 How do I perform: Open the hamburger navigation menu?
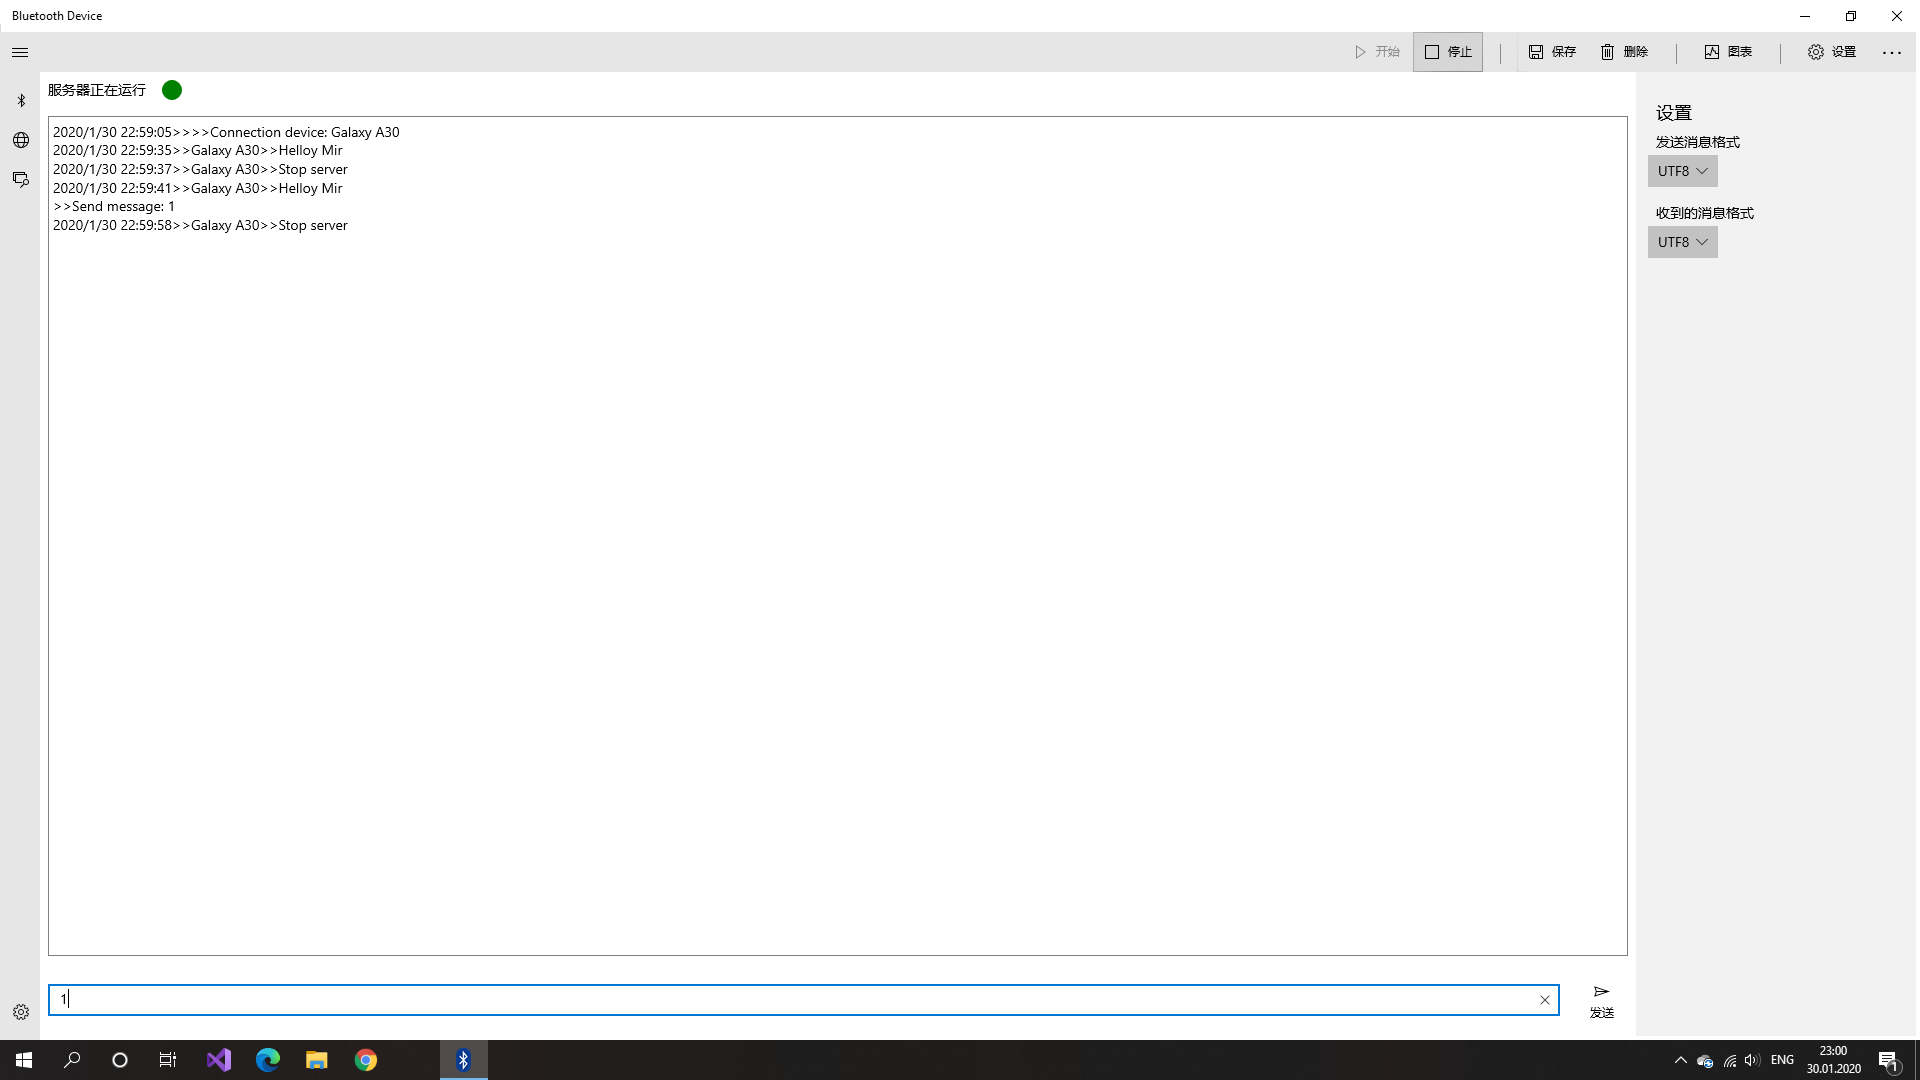coord(20,52)
